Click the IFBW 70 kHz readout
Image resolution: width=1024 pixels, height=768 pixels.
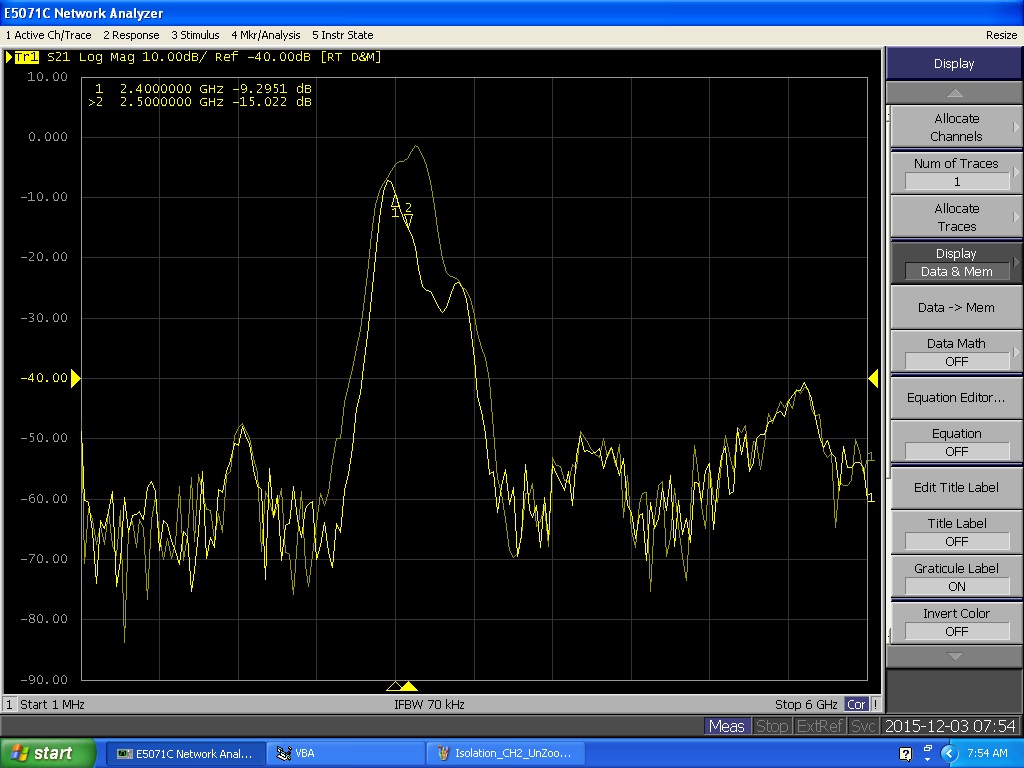tap(429, 705)
